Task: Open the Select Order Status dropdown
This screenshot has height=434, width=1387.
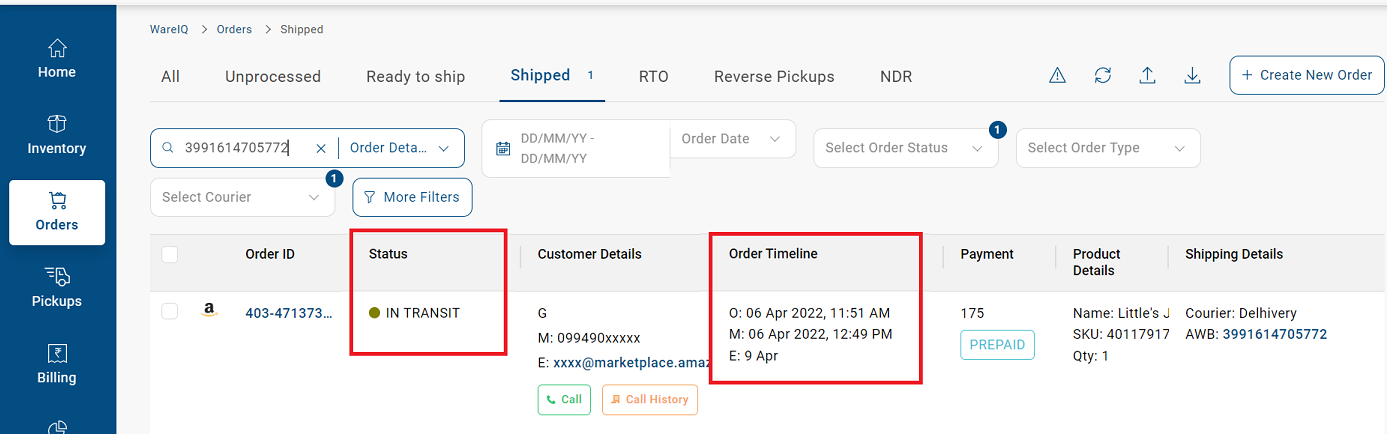Action: point(905,148)
